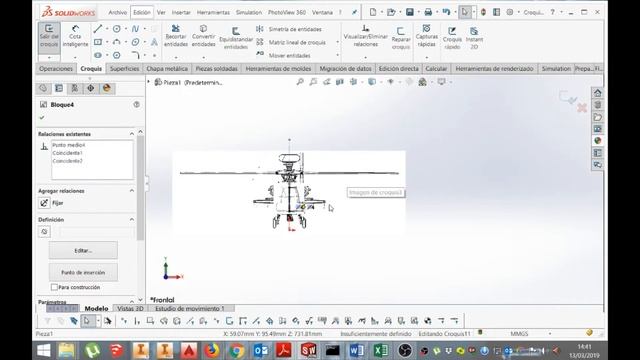This screenshot has width=640, height=360.
Task: Click Equidistanciar entidades tool
Action: 236,38
